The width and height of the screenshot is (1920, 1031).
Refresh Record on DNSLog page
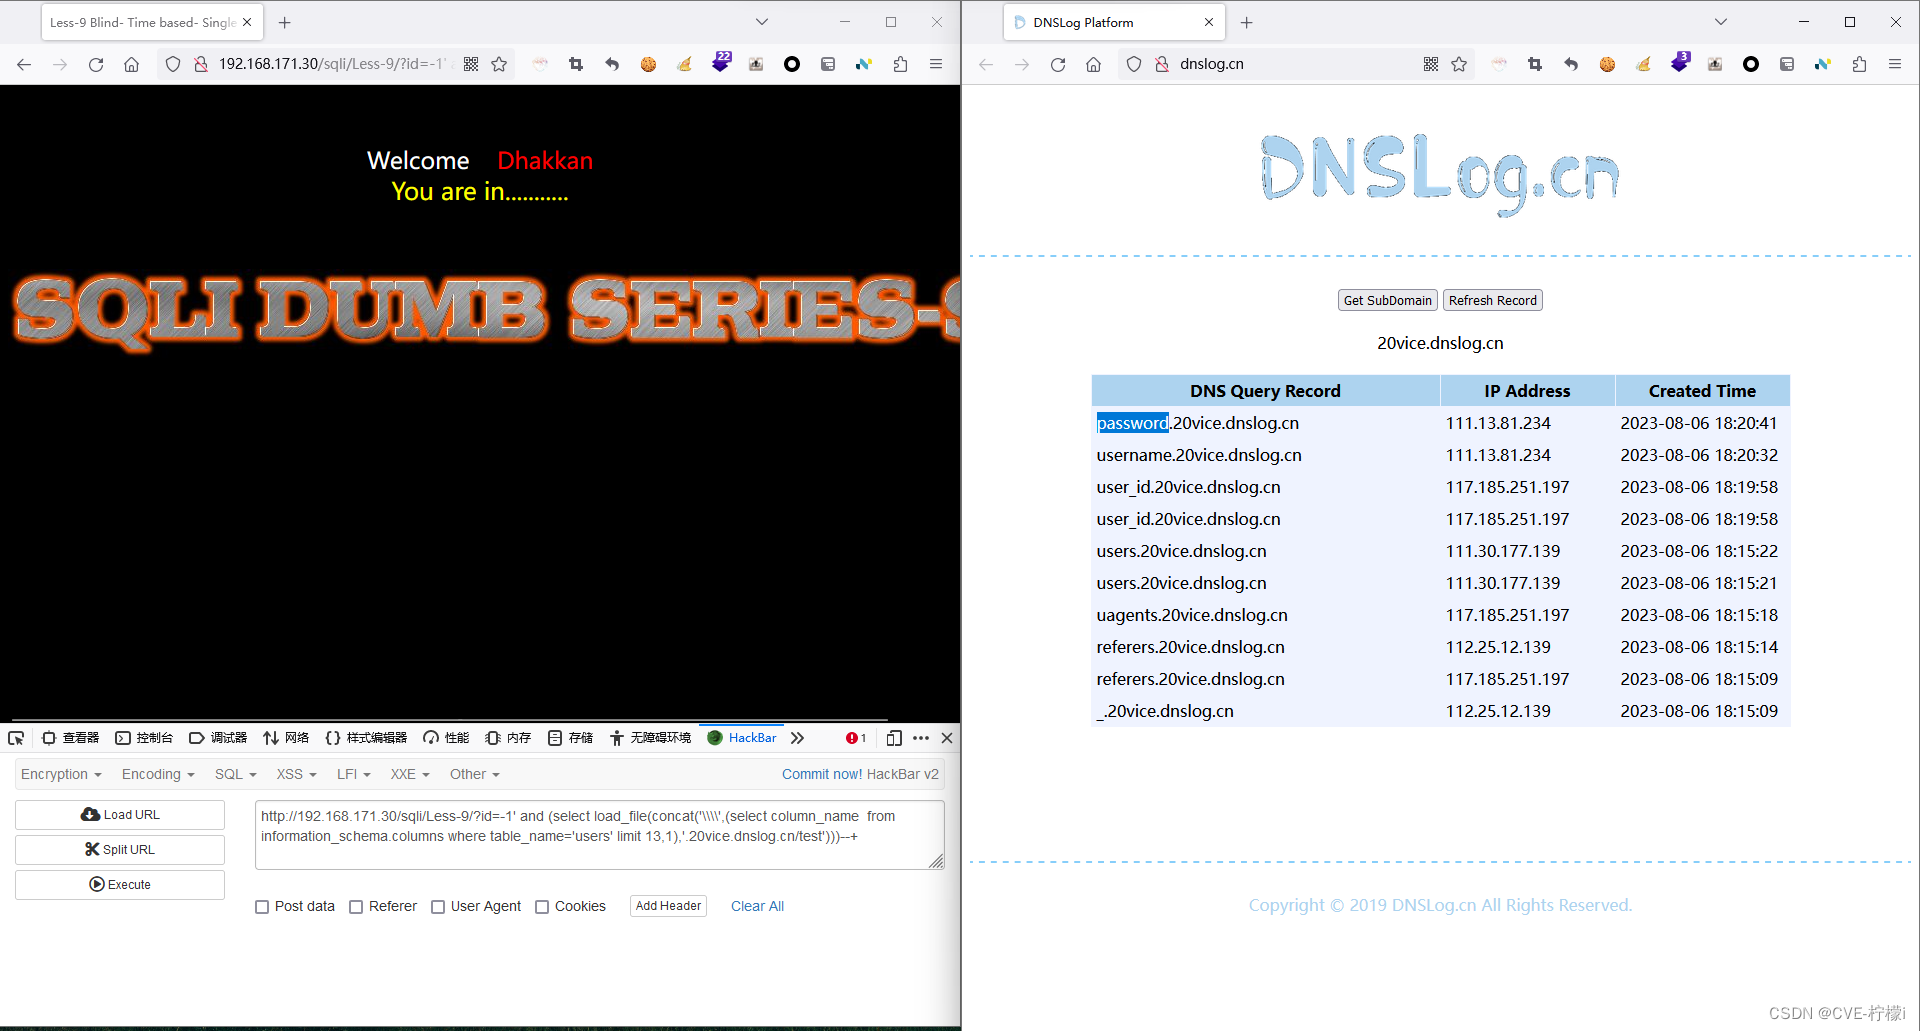(1492, 301)
